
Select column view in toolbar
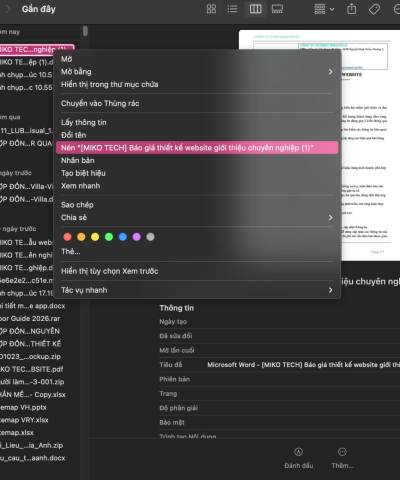256,9
